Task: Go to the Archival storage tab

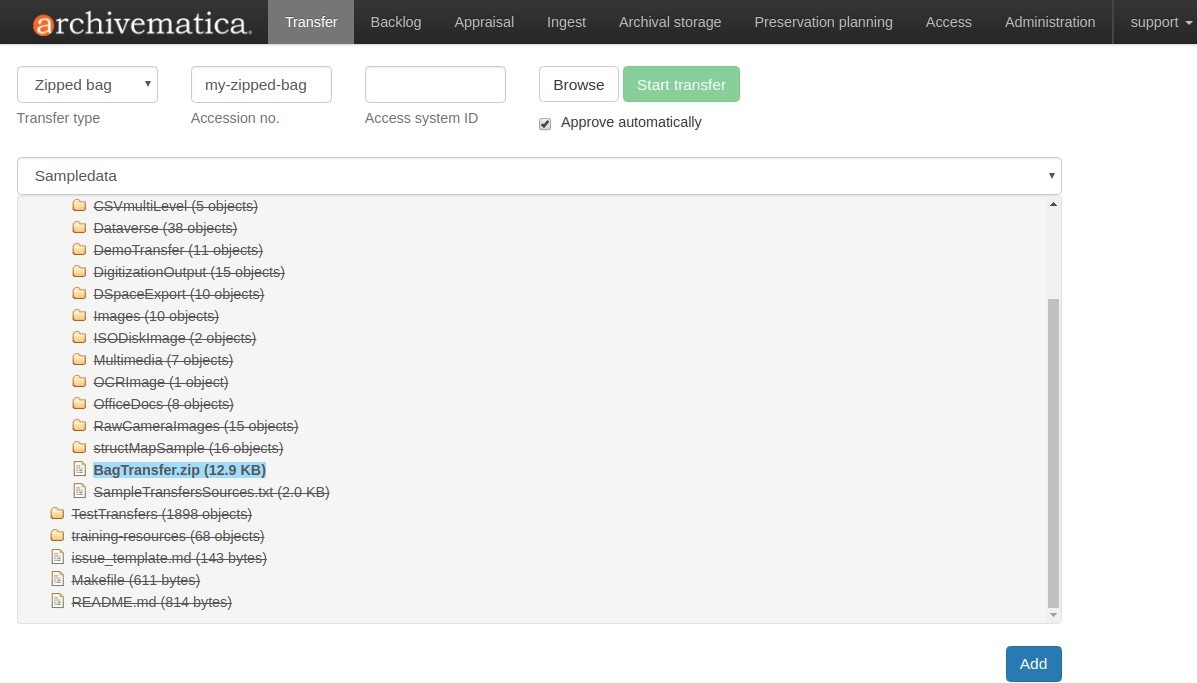Action: point(669,22)
